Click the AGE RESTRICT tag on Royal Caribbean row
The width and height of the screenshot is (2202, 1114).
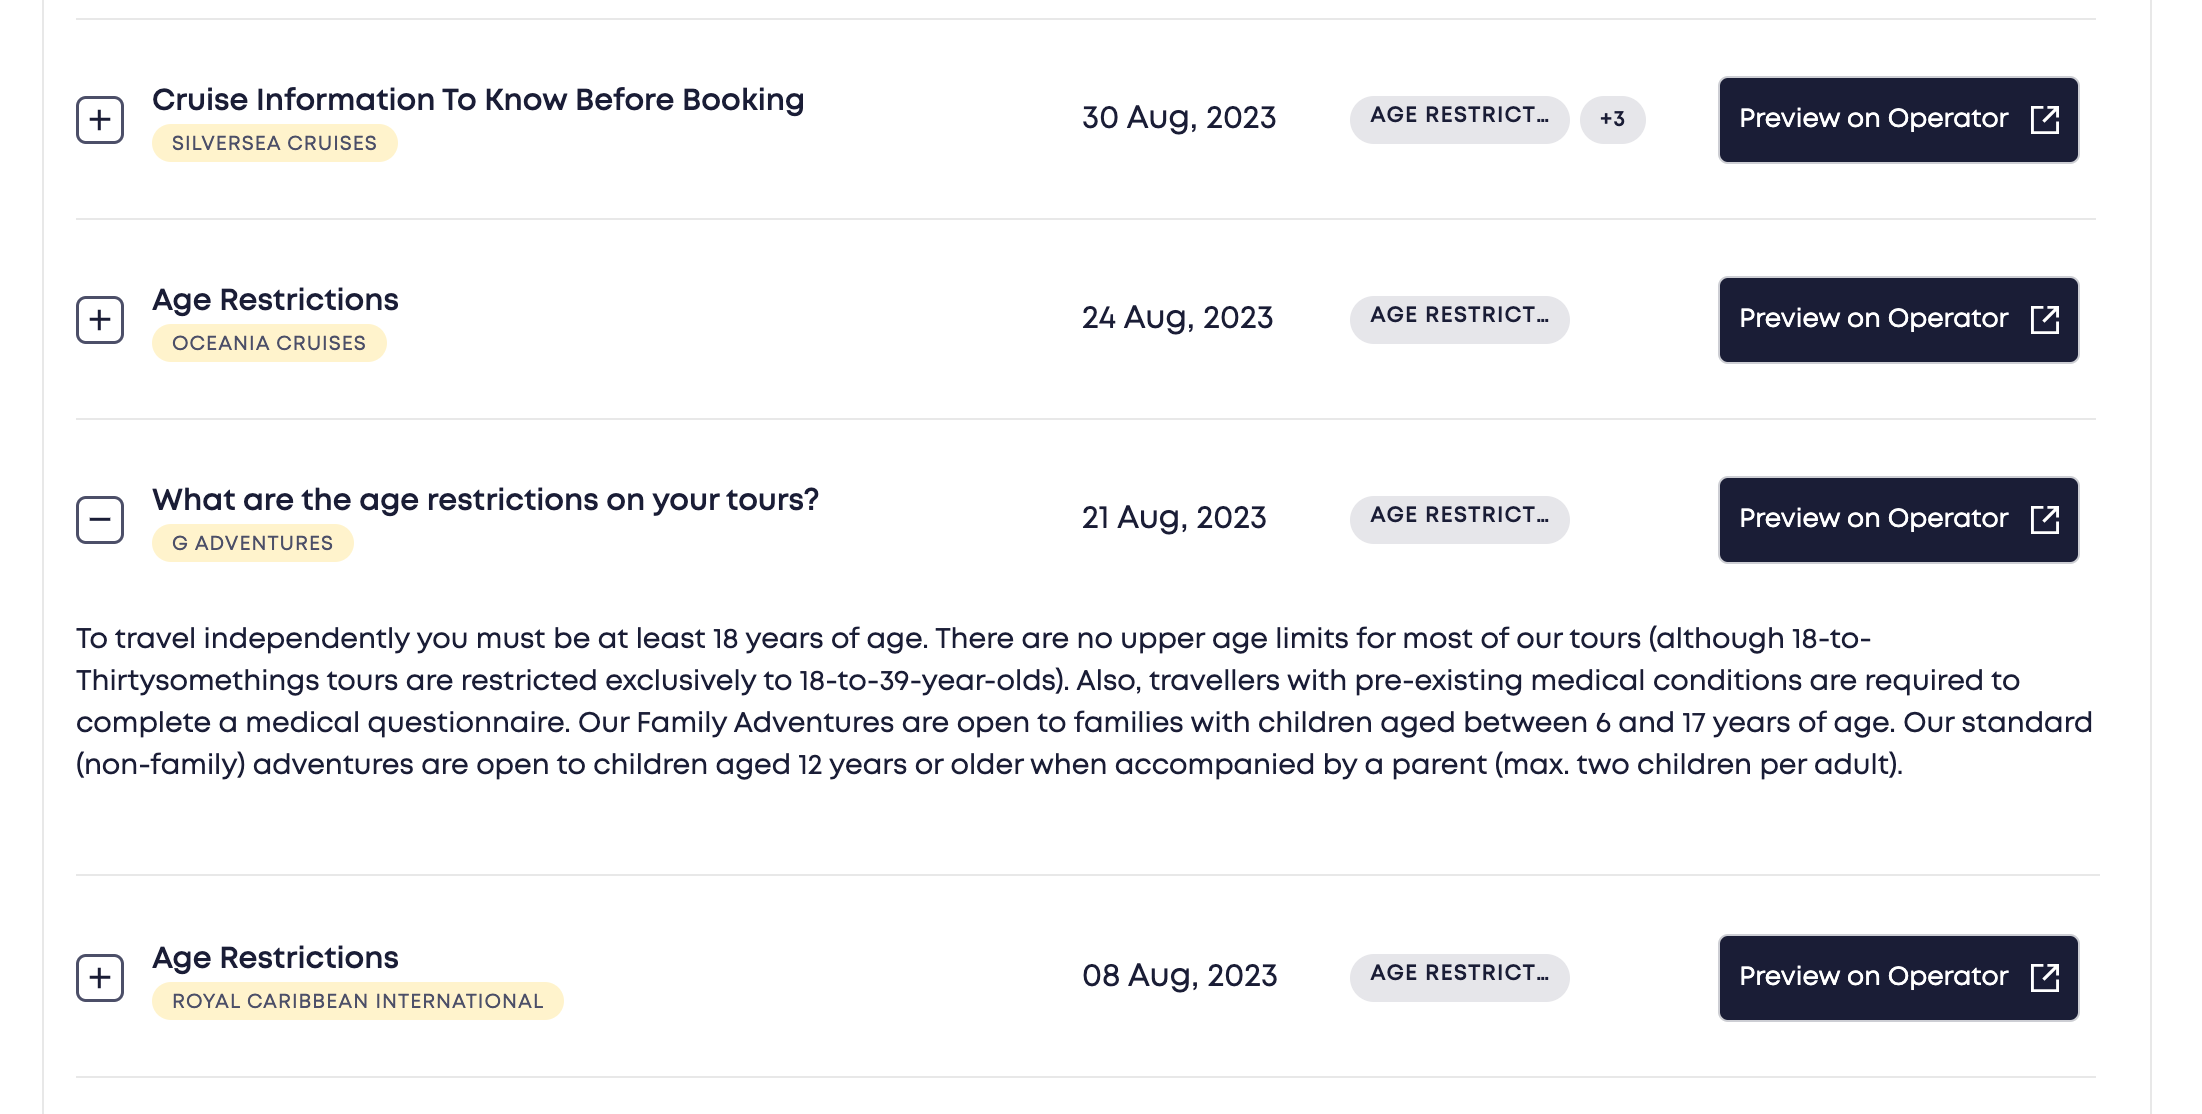(x=1459, y=977)
